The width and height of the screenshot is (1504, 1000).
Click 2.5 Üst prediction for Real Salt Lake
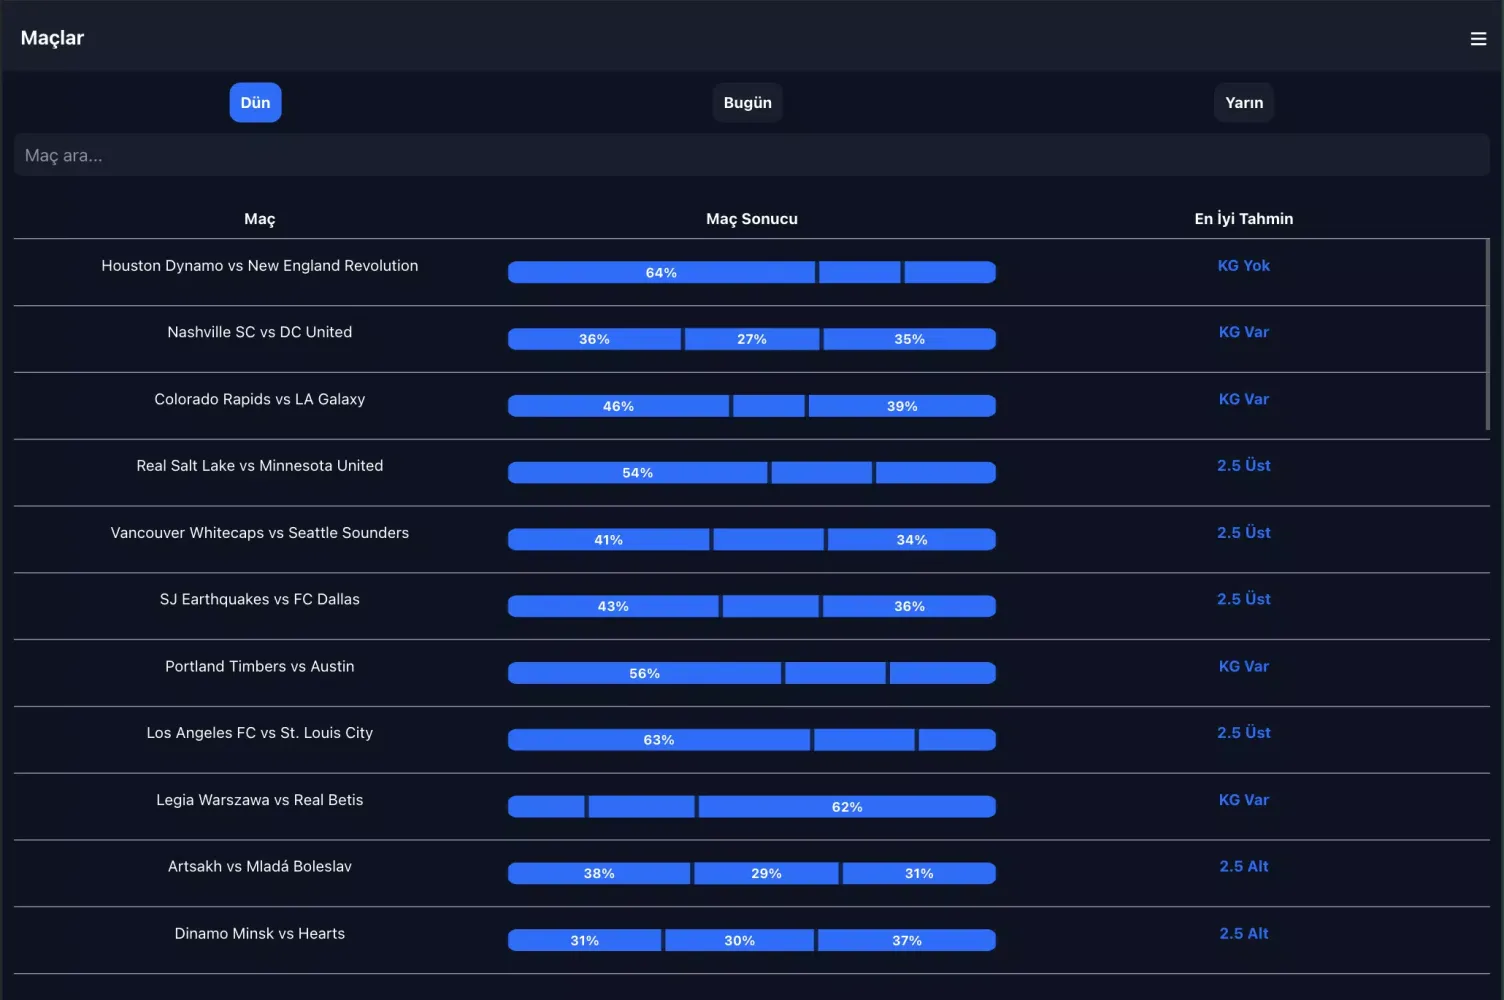(1244, 465)
